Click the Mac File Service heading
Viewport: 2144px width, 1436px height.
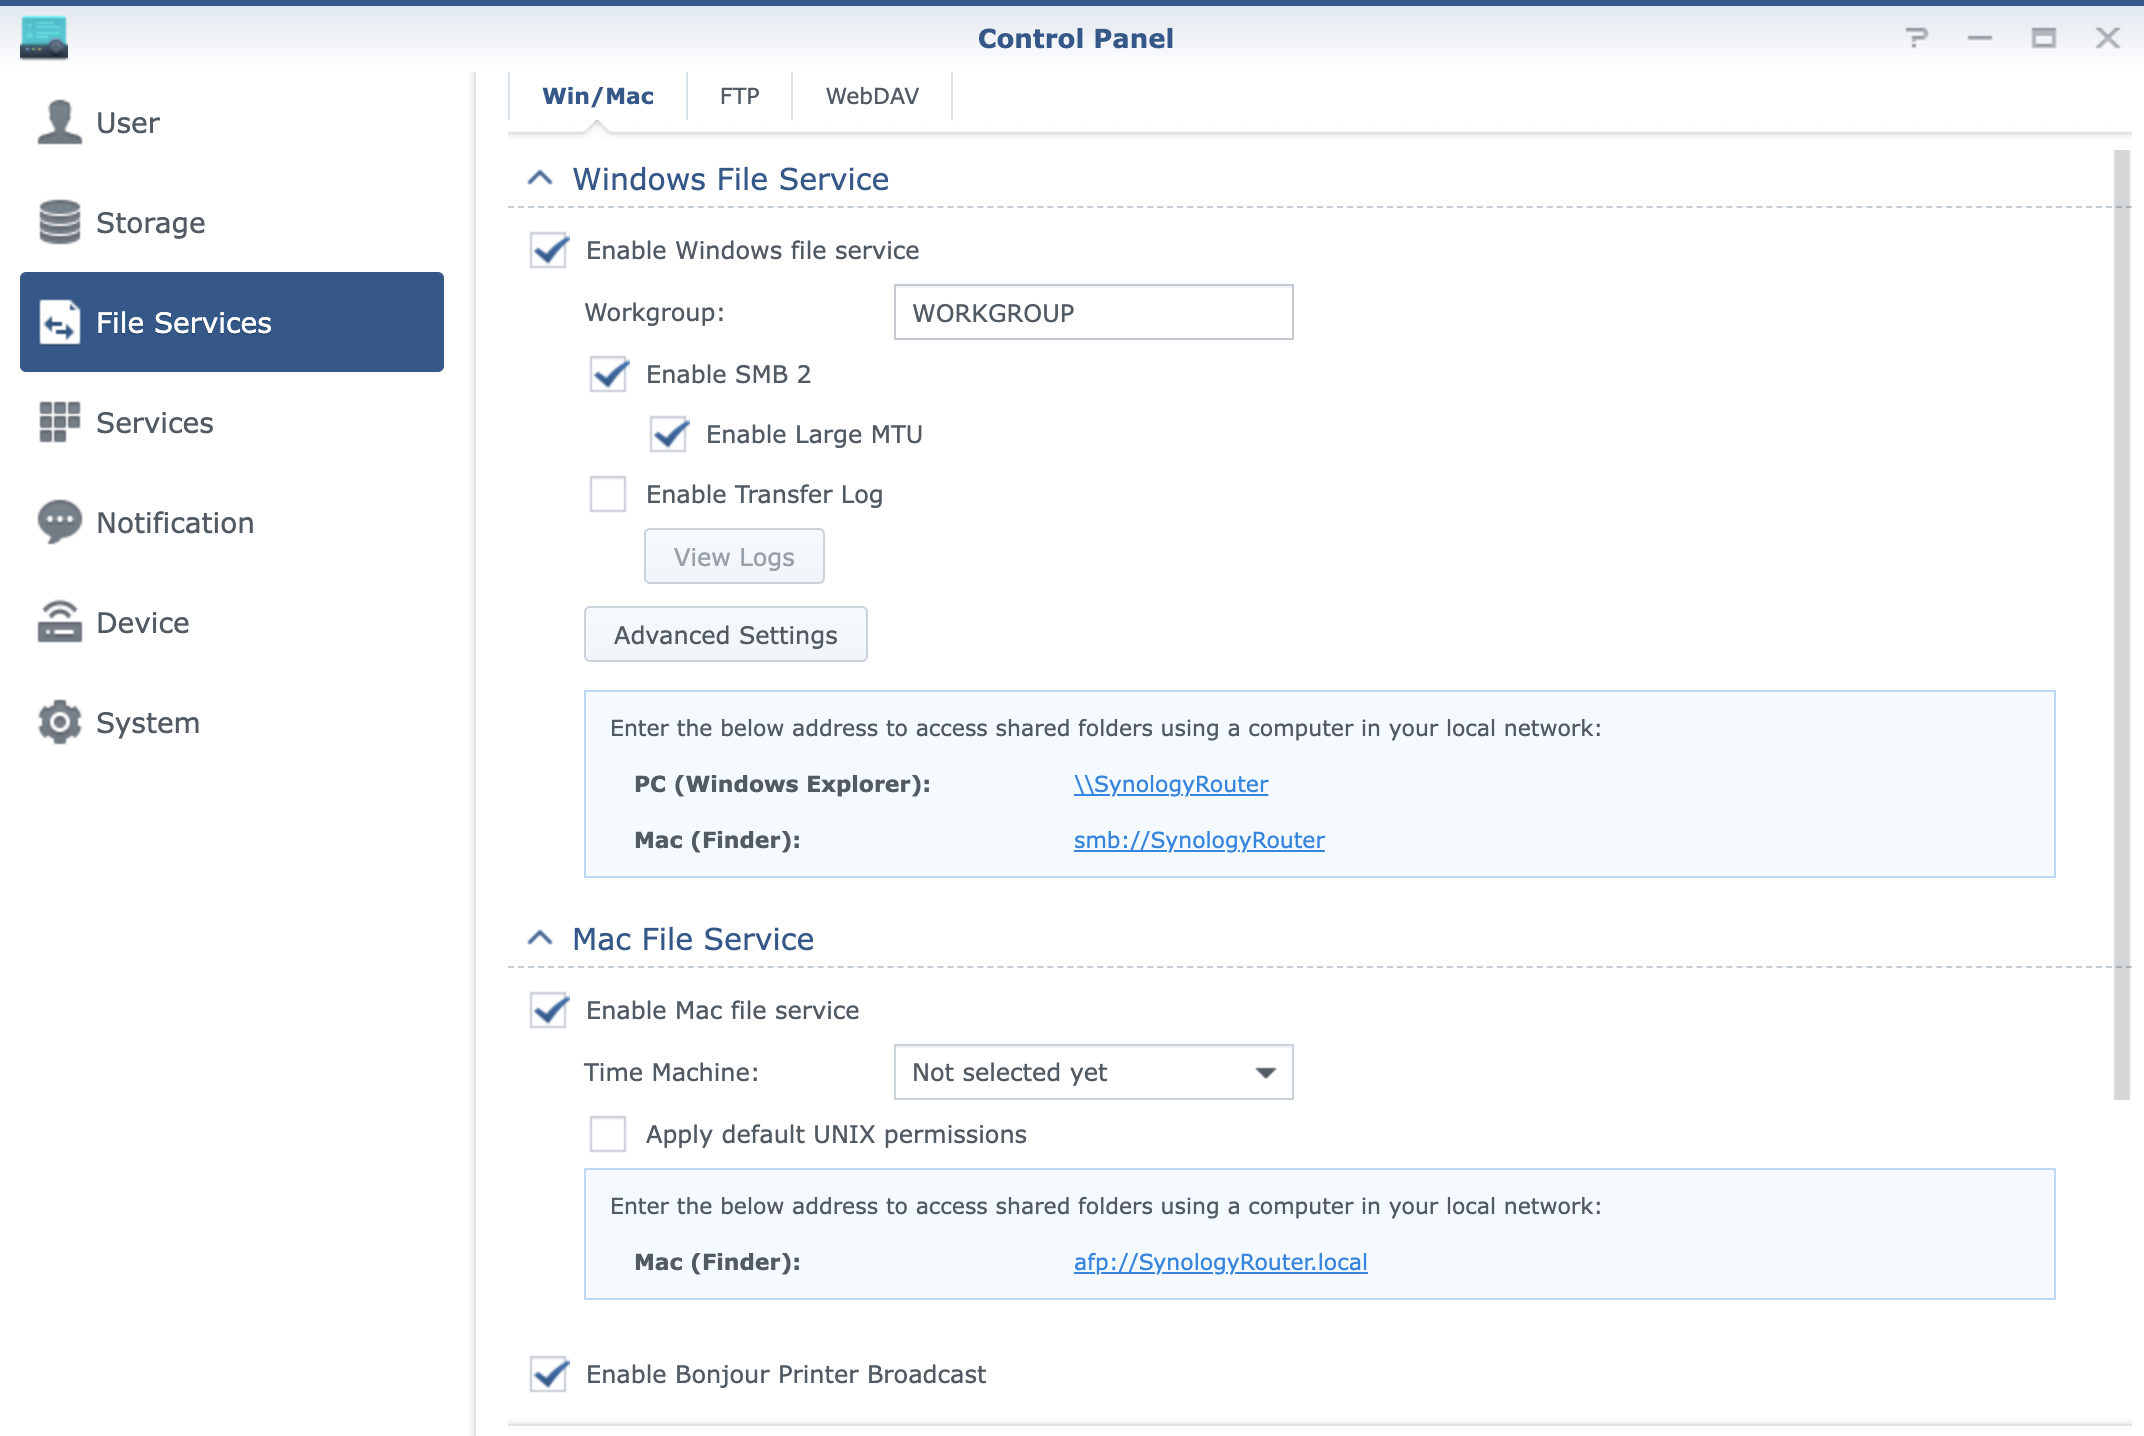click(693, 939)
